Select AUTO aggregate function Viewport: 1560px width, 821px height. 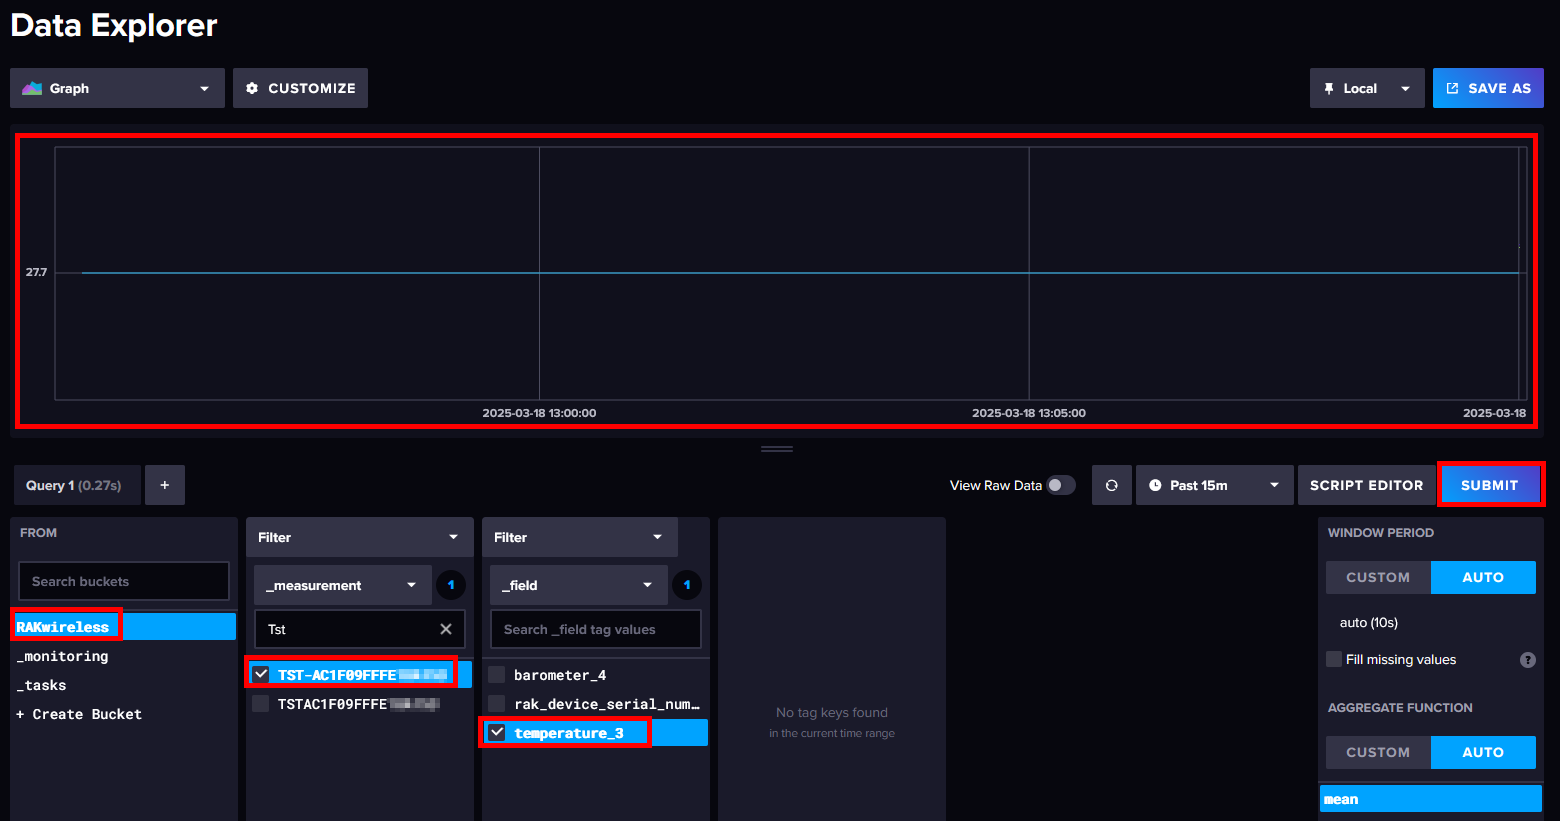1483,752
